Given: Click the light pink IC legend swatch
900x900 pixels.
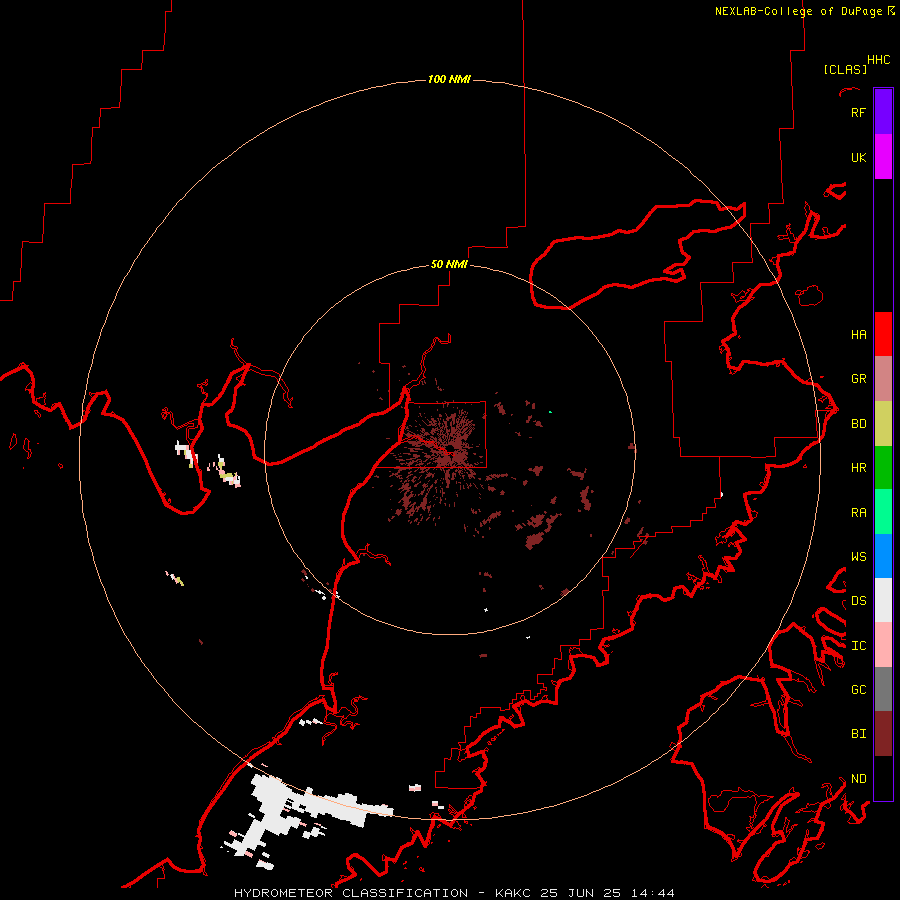Looking at the screenshot, I should [x=883, y=645].
